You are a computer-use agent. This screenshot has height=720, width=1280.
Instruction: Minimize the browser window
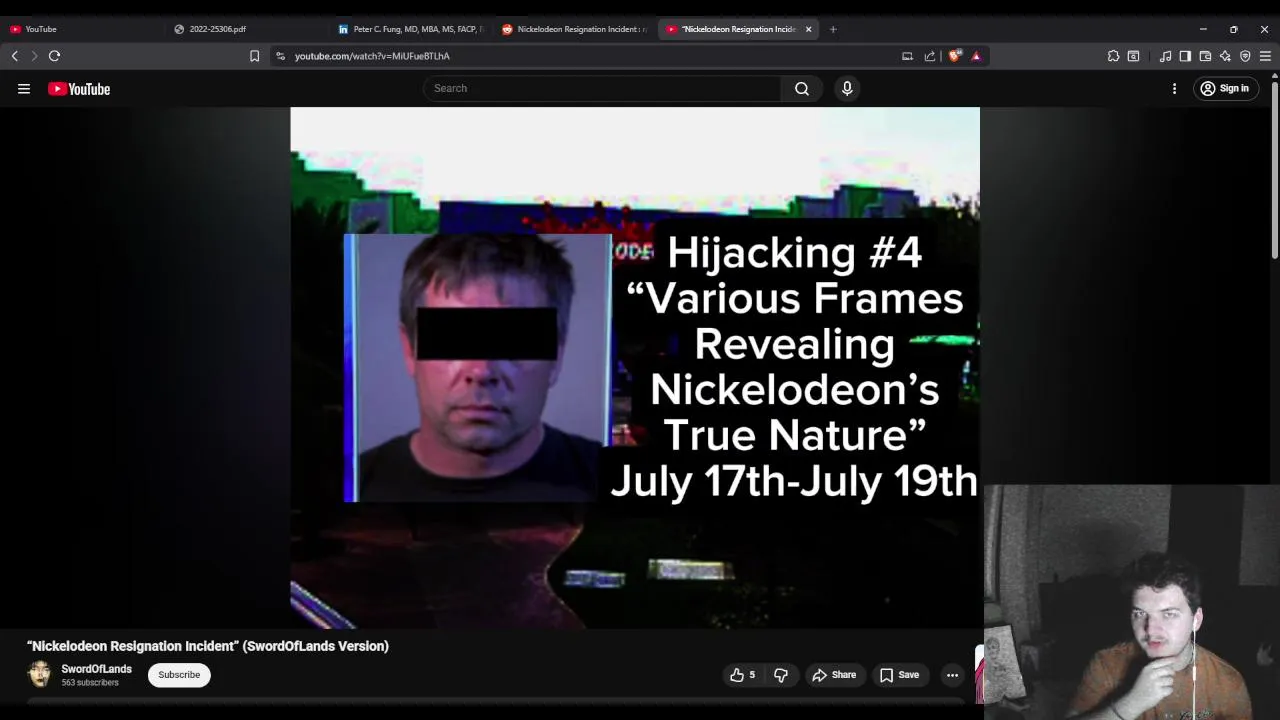coord(1203,29)
